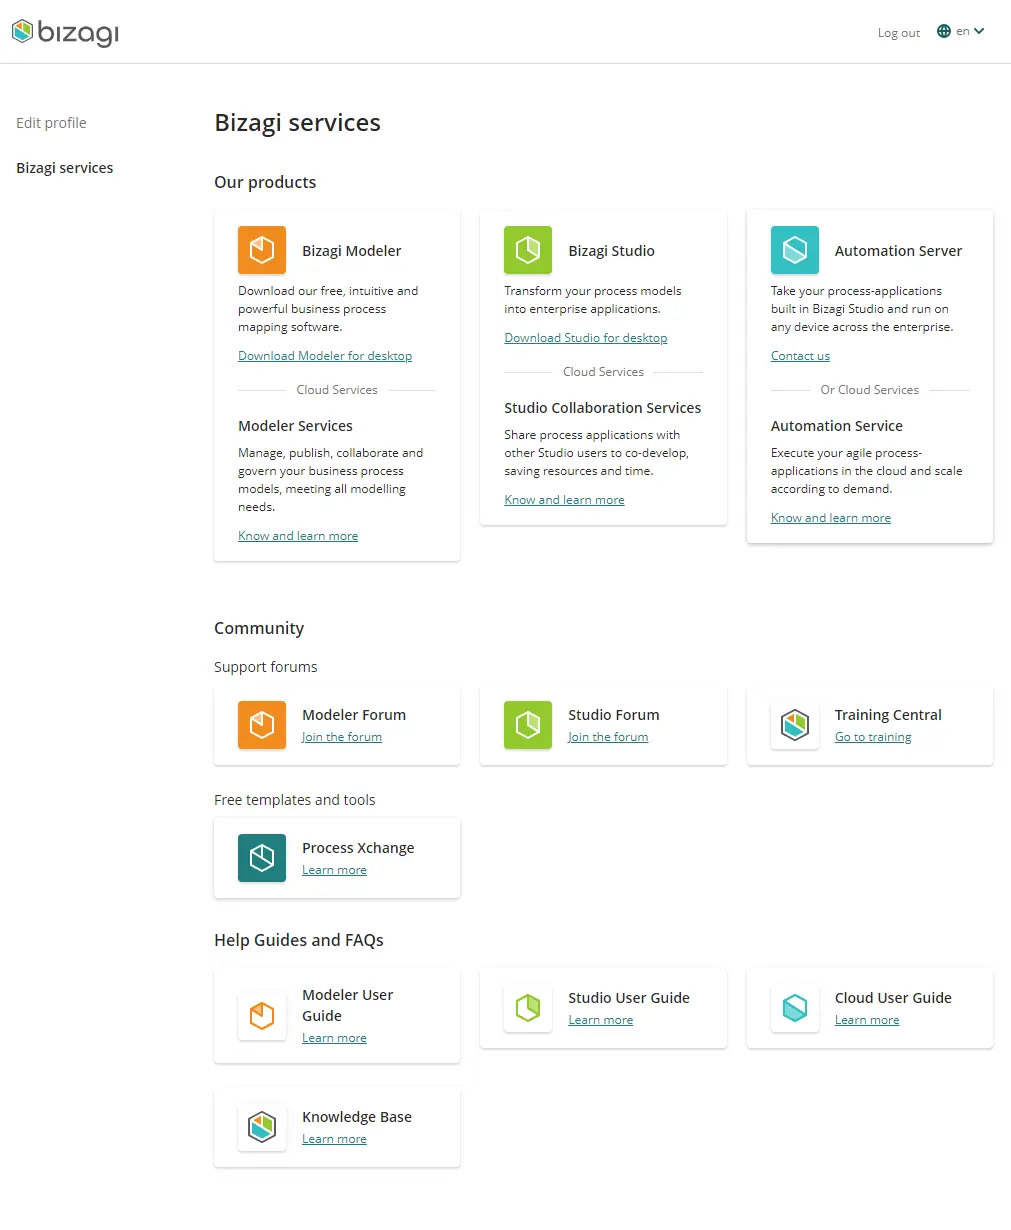This screenshot has height=1230, width=1011.
Task: Click the Studio User Guide title
Action: [629, 998]
